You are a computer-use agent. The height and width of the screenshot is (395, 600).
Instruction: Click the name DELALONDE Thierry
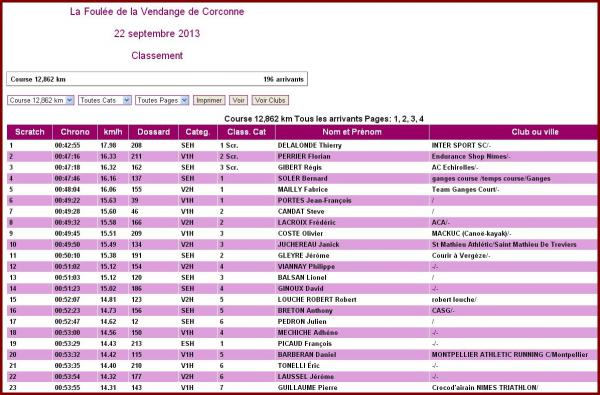click(310, 145)
